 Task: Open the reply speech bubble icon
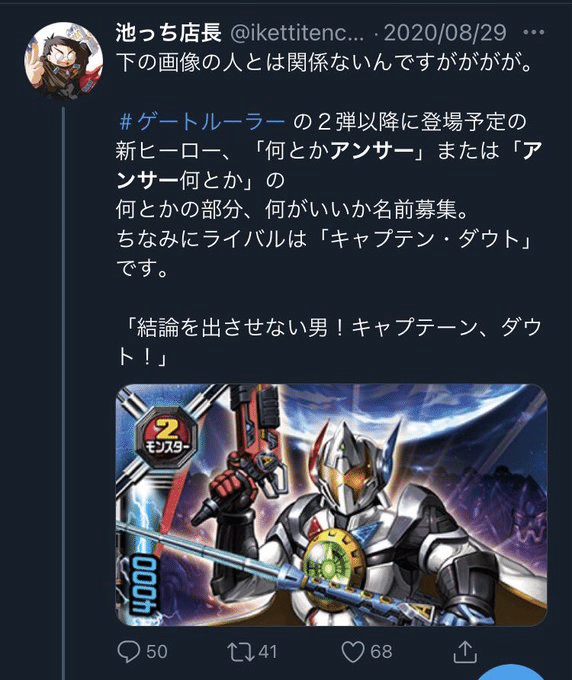[129, 651]
